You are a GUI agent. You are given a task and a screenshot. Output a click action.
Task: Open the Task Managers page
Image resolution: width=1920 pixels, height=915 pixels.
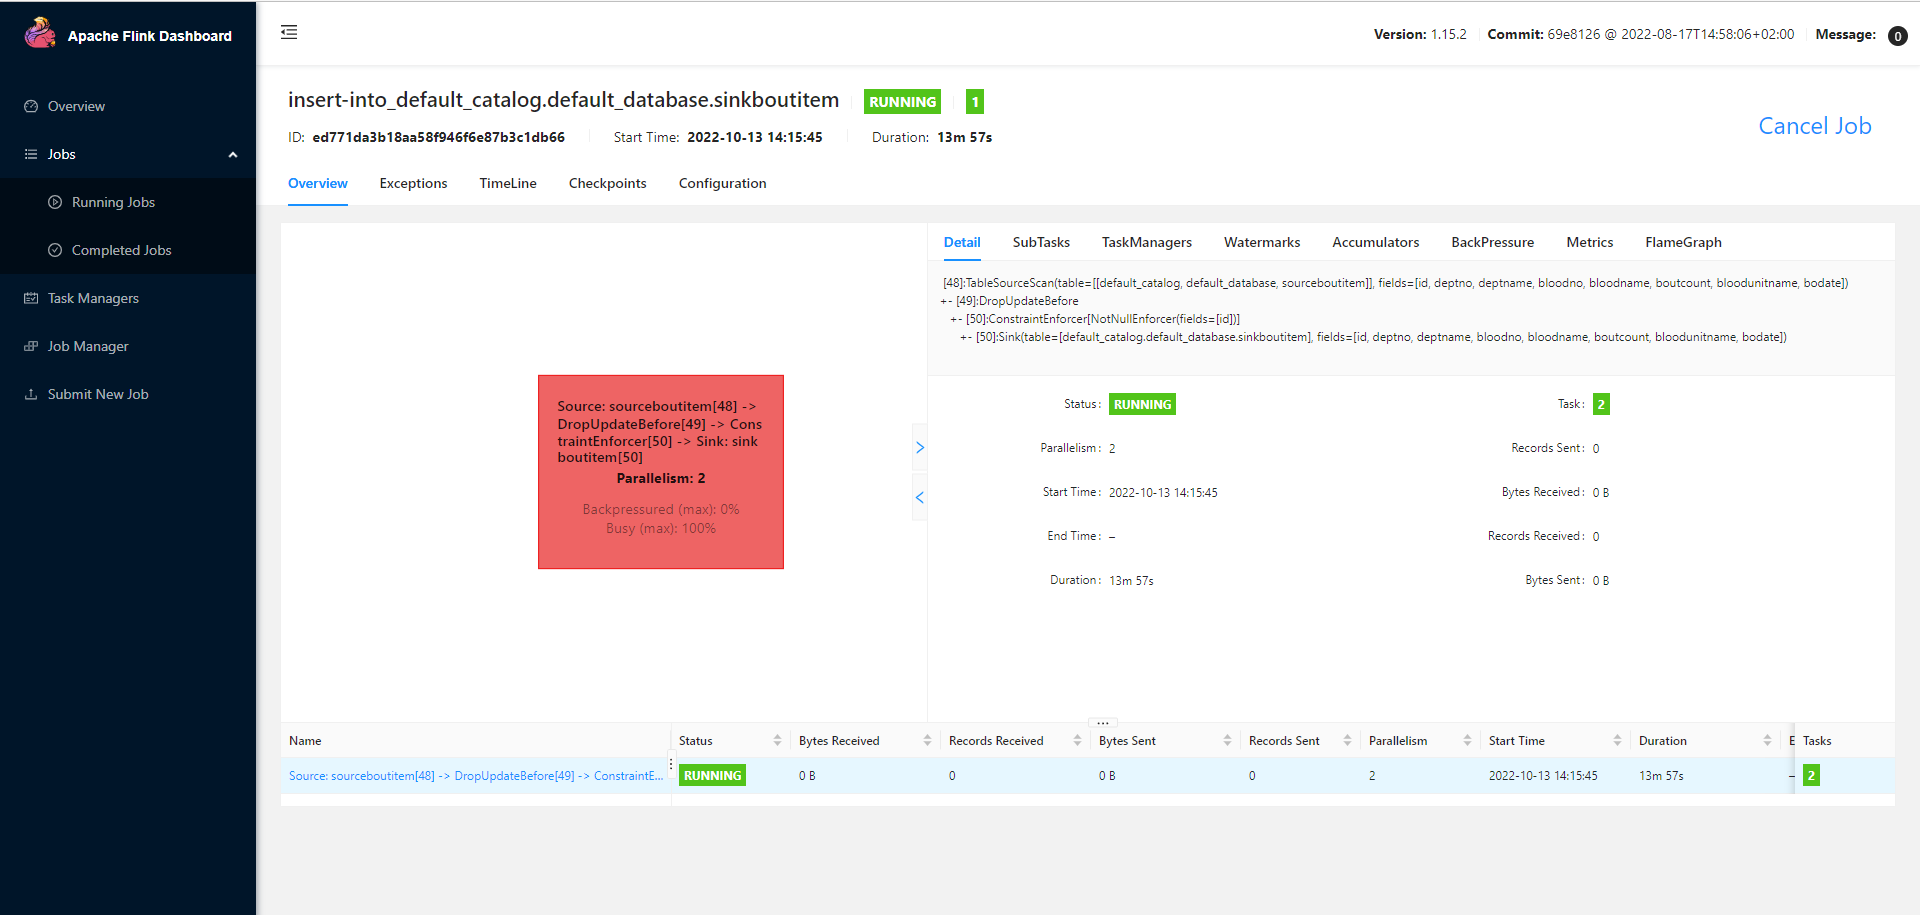(128, 298)
